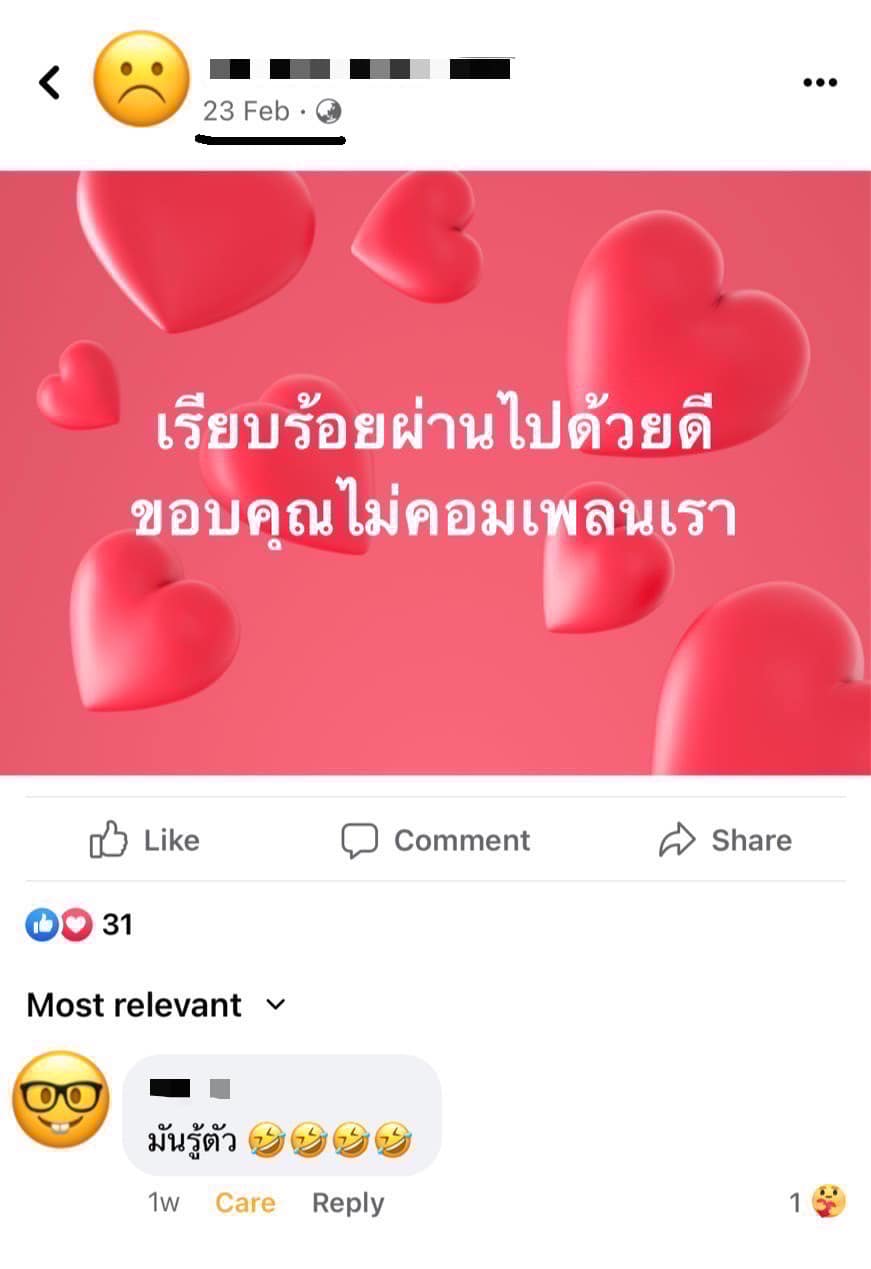Click the 23 Feb post date
871x1269 pixels.
(x=246, y=111)
